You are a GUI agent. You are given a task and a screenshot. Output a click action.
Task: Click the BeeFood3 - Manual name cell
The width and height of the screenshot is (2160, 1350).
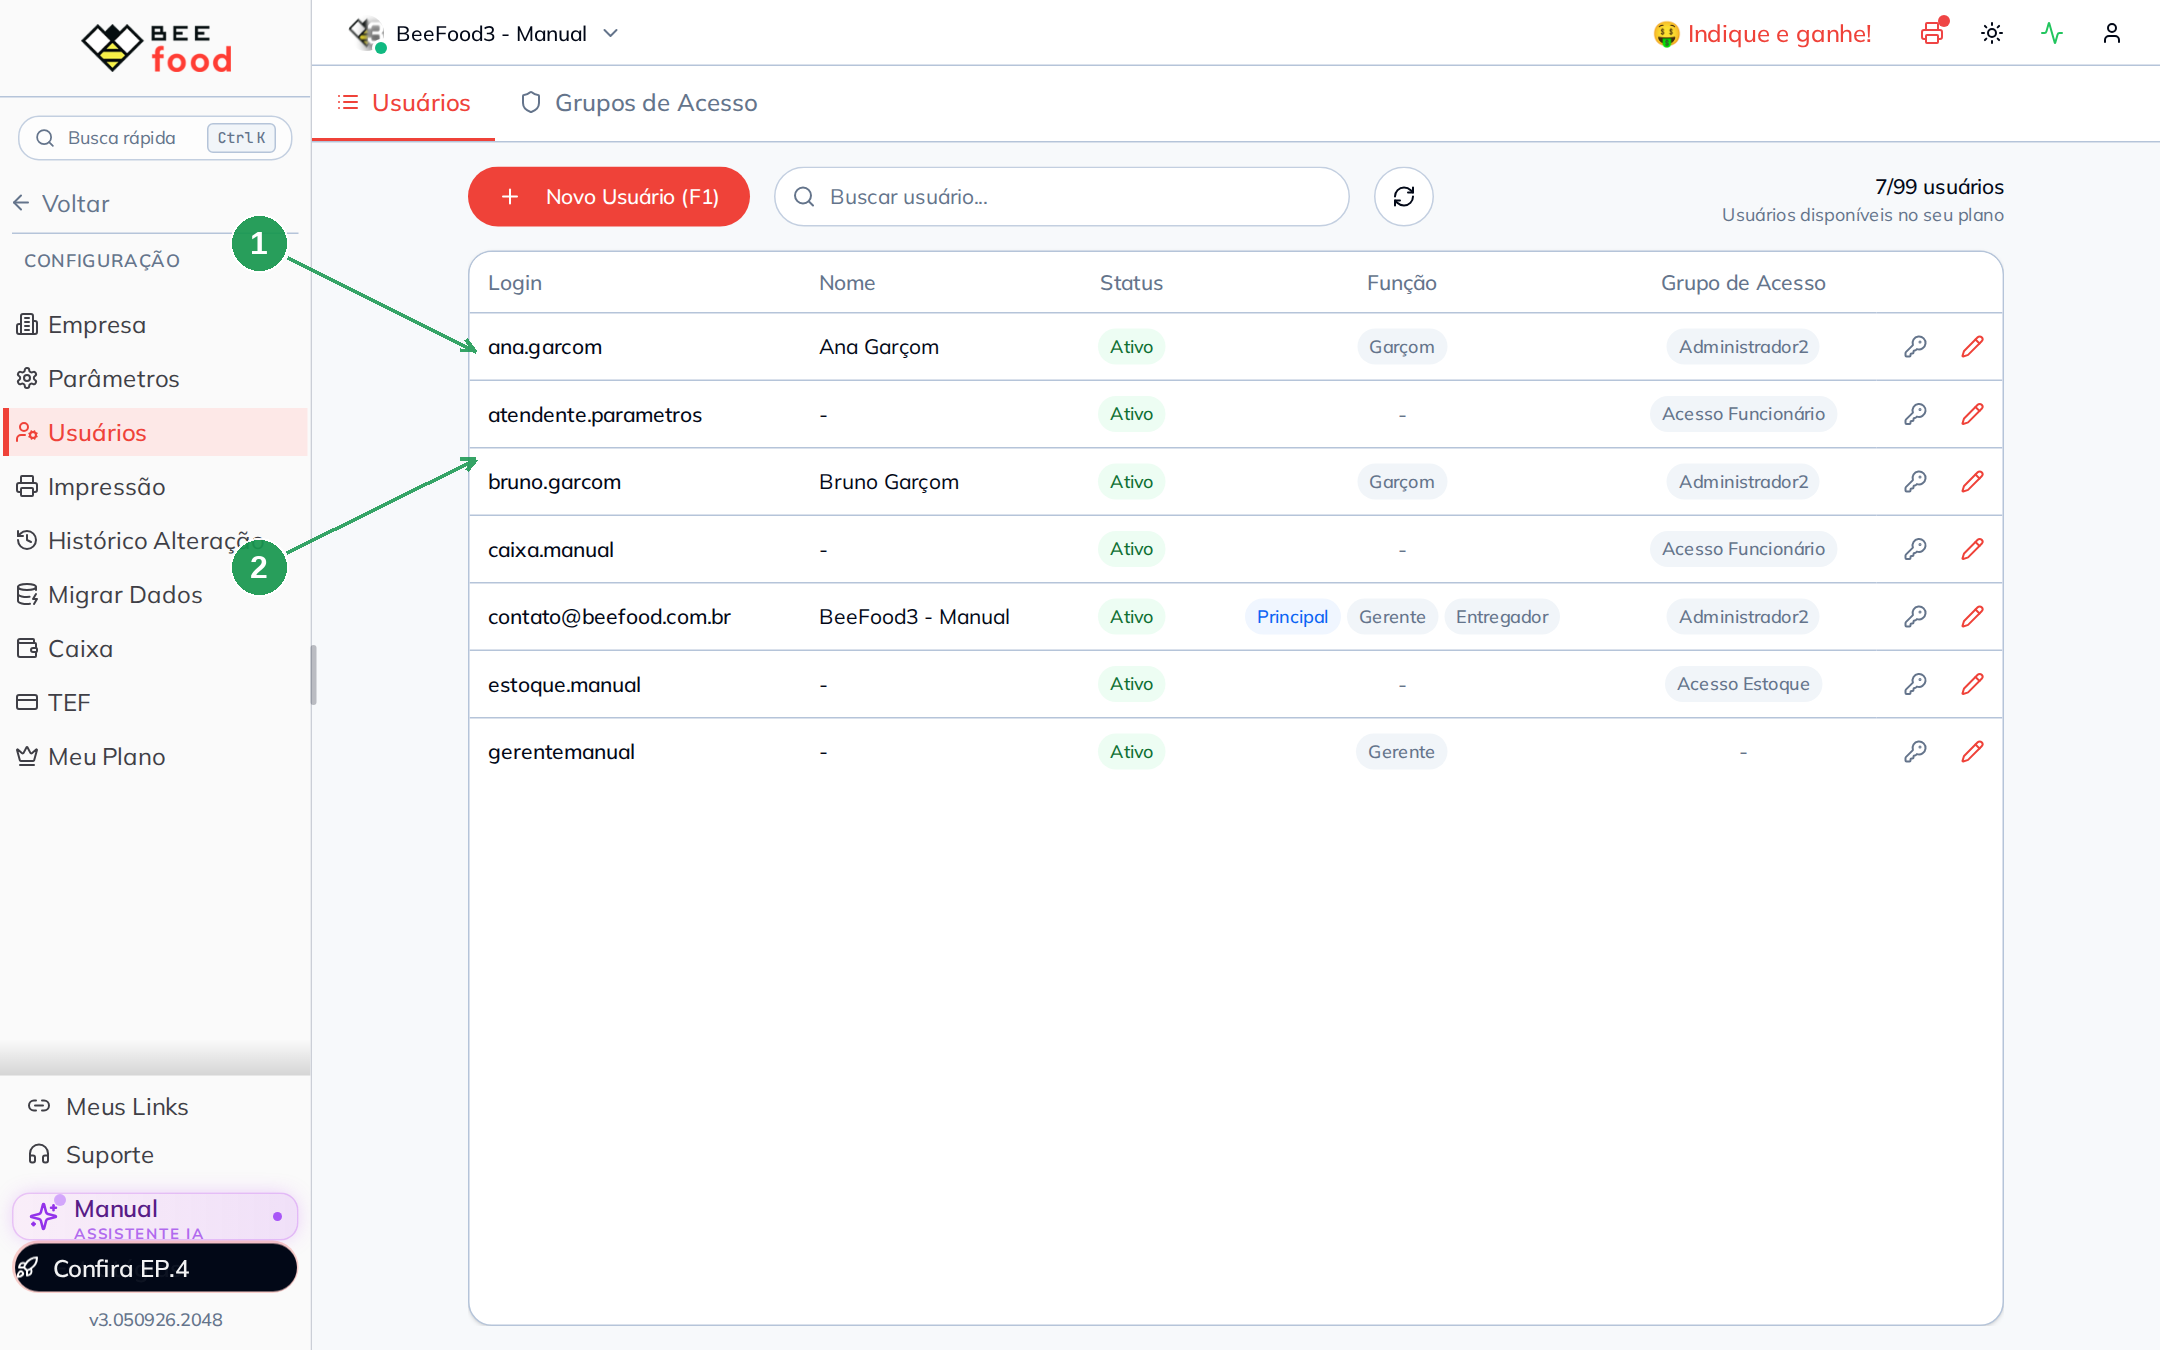[x=914, y=617]
